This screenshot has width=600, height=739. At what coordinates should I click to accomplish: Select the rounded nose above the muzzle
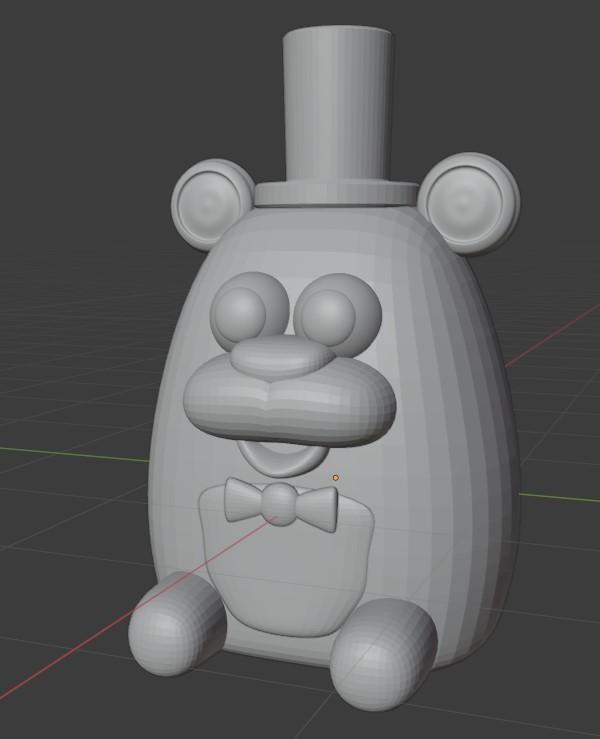point(280,358)
